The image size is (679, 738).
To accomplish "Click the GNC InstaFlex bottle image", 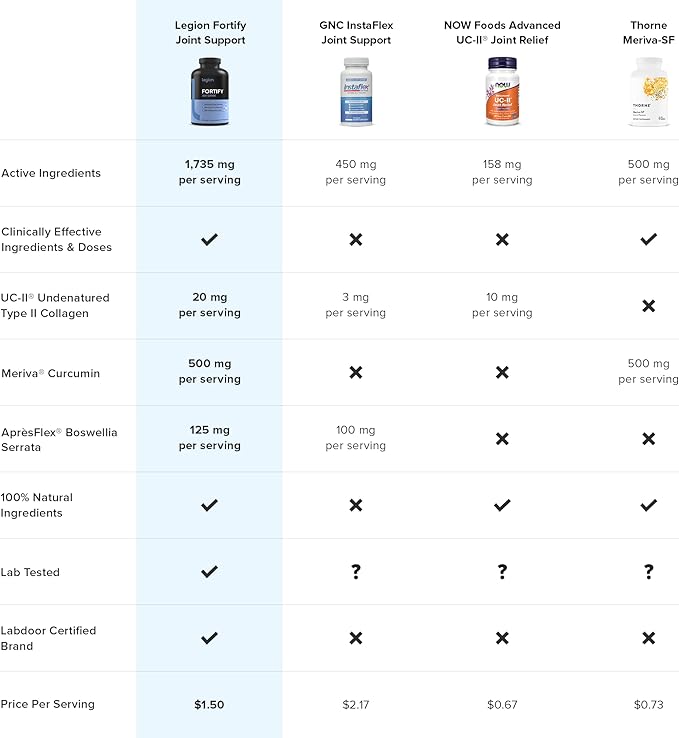I will tap(356, 92).
